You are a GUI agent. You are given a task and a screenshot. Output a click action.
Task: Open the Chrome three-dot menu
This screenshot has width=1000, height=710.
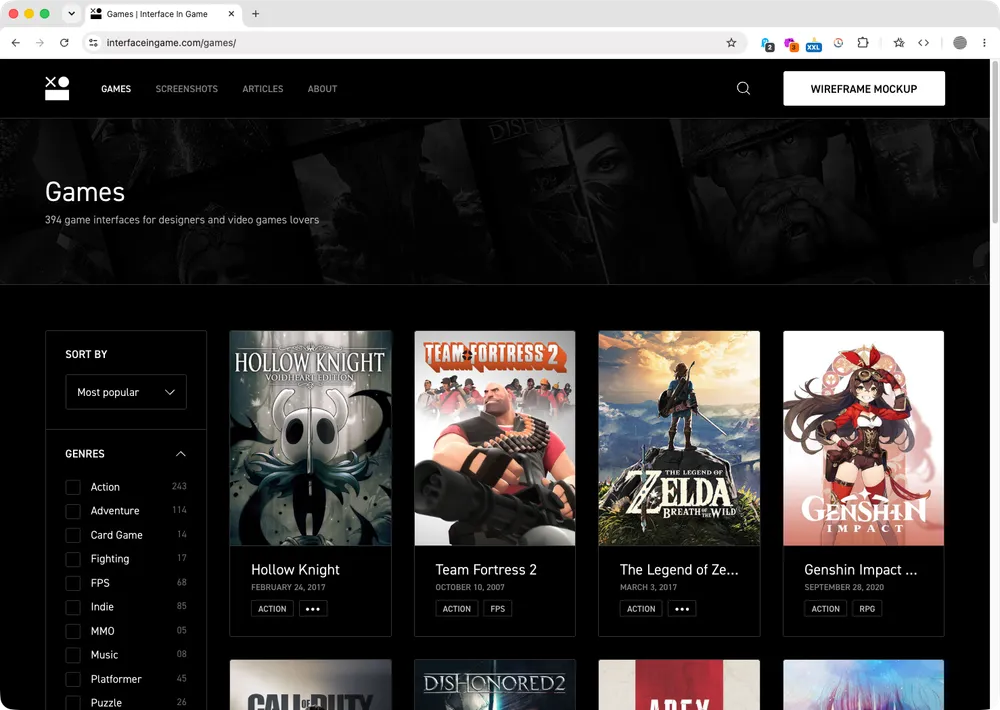coord(984,43)
